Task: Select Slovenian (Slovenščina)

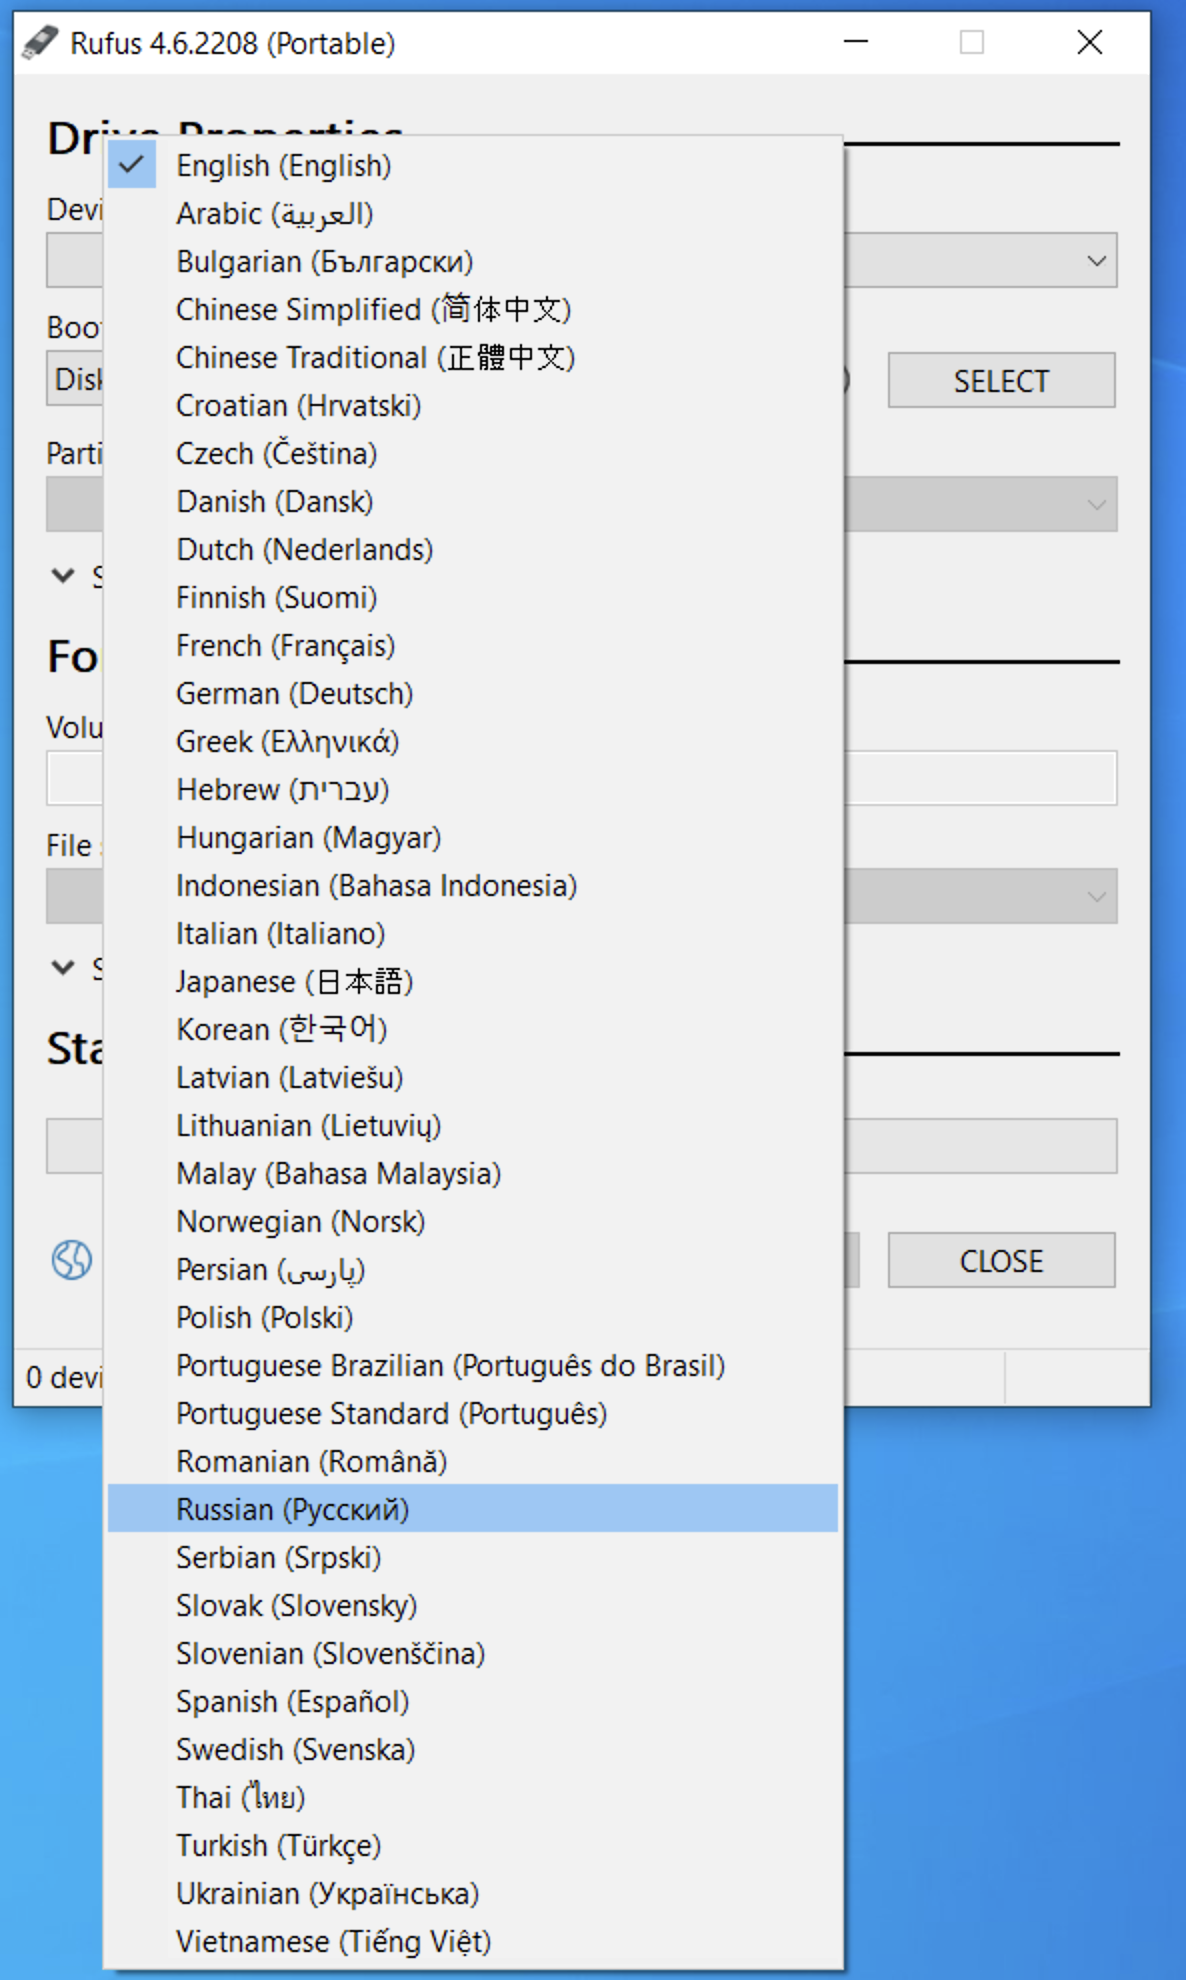Action: pos(473,1654)
